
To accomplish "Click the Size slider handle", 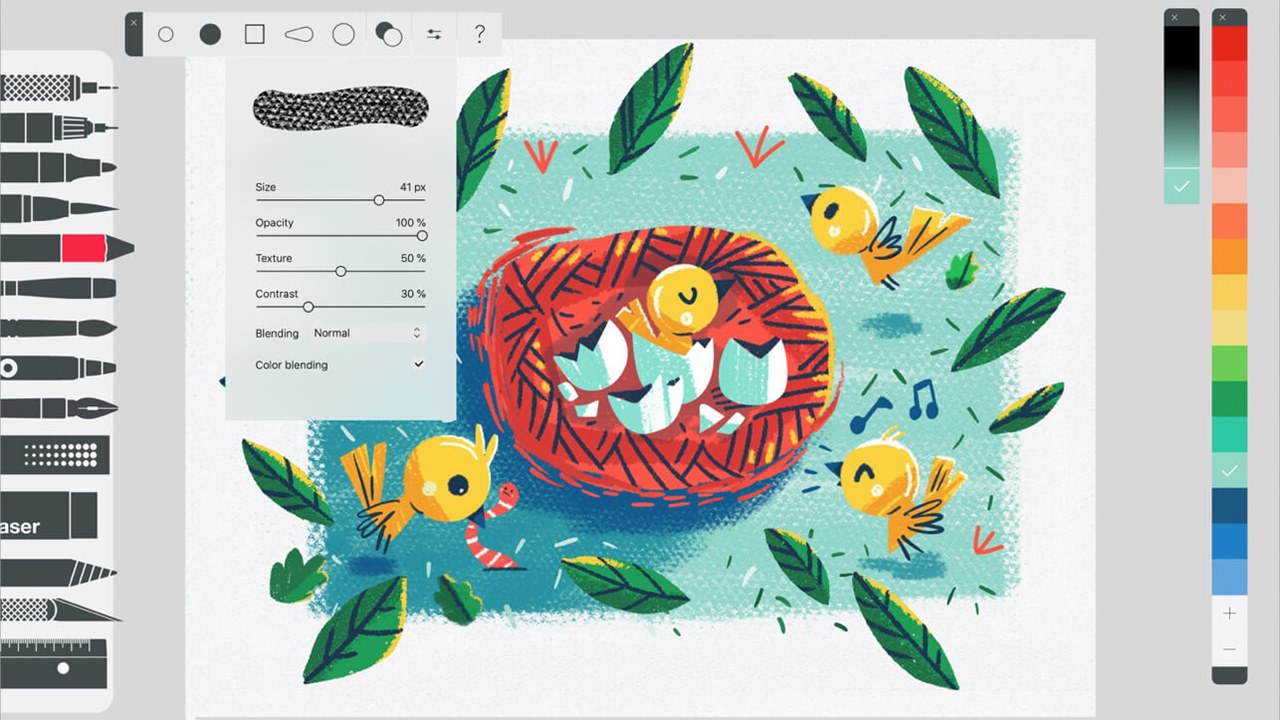I will pos(379,201).
